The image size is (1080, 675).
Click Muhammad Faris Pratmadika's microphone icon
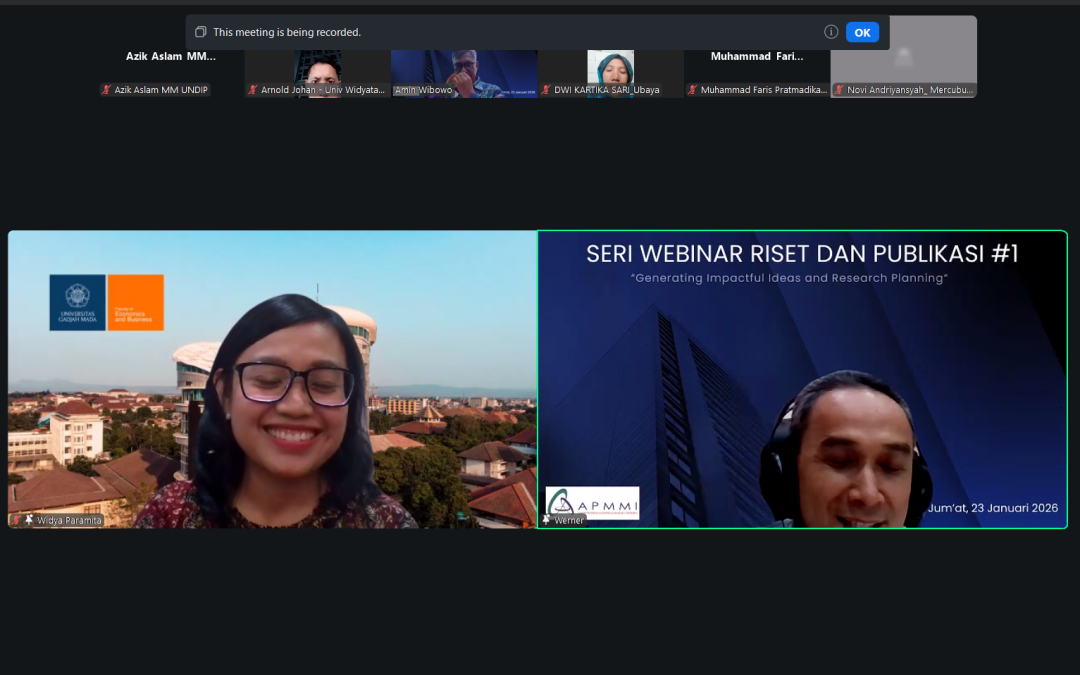690,89
